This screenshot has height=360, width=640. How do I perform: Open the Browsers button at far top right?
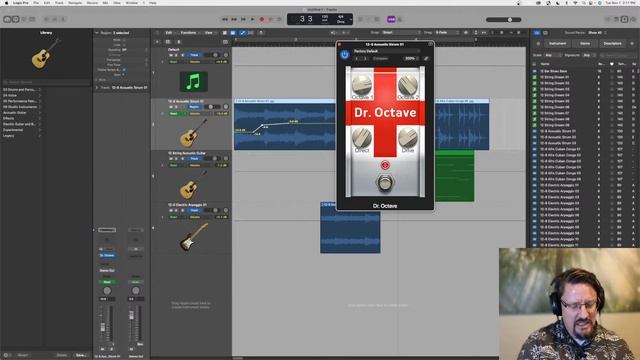coord(633,19)
